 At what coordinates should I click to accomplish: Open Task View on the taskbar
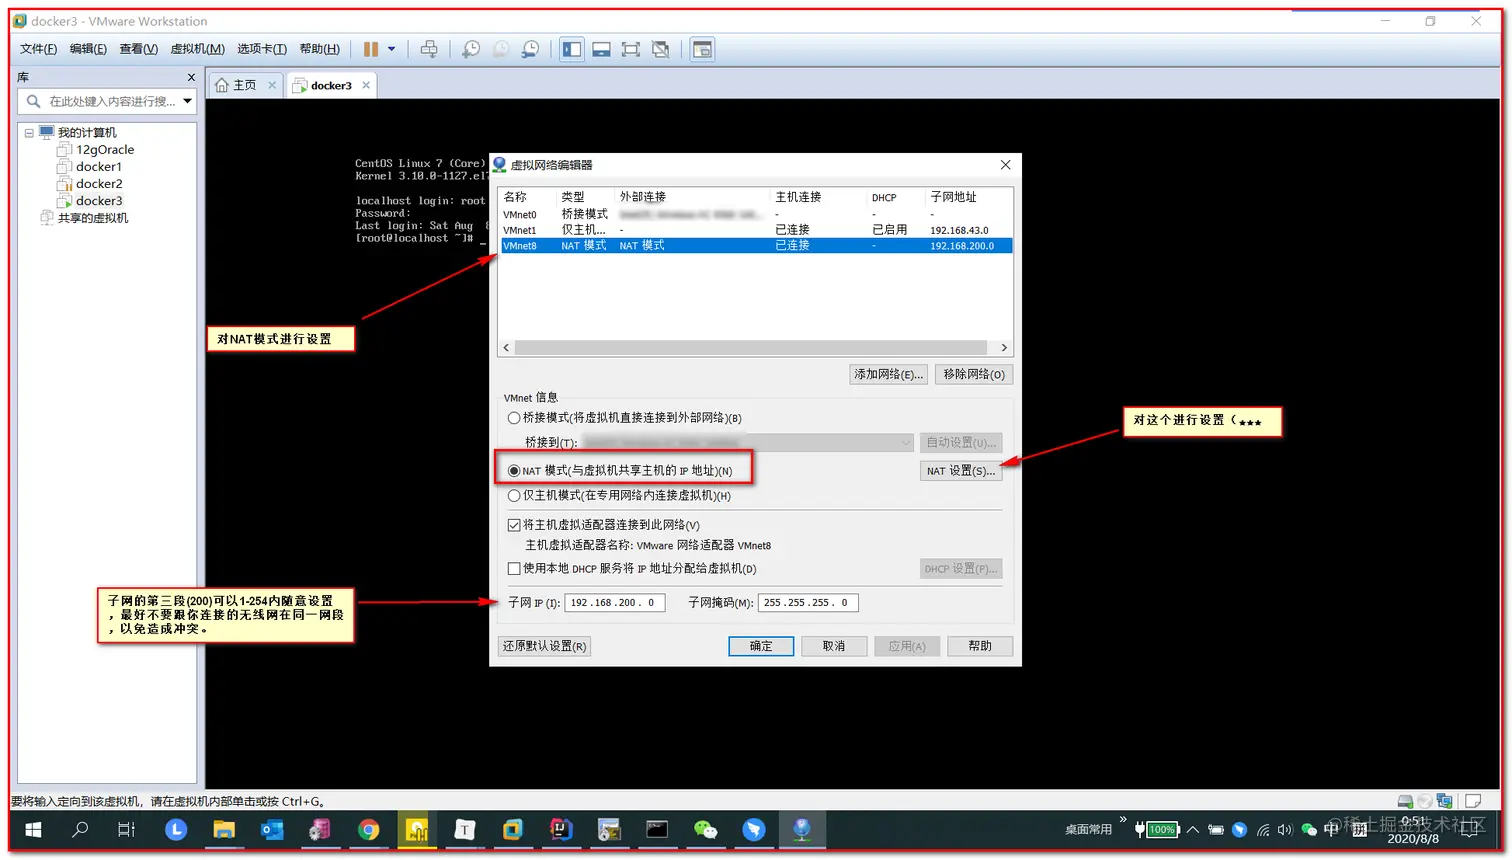tap(127, 830)
